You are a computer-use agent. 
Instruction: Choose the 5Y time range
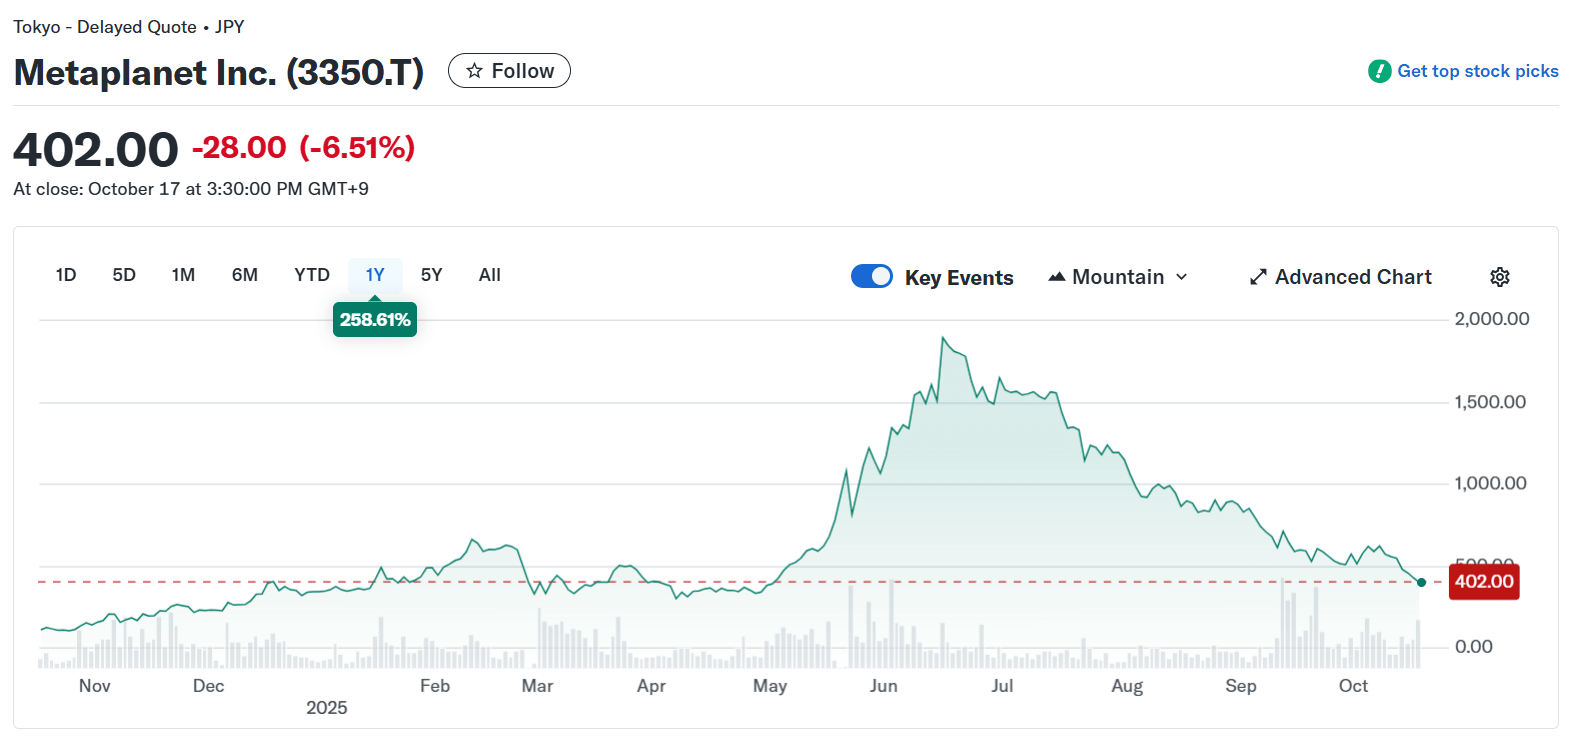[431, 275]
